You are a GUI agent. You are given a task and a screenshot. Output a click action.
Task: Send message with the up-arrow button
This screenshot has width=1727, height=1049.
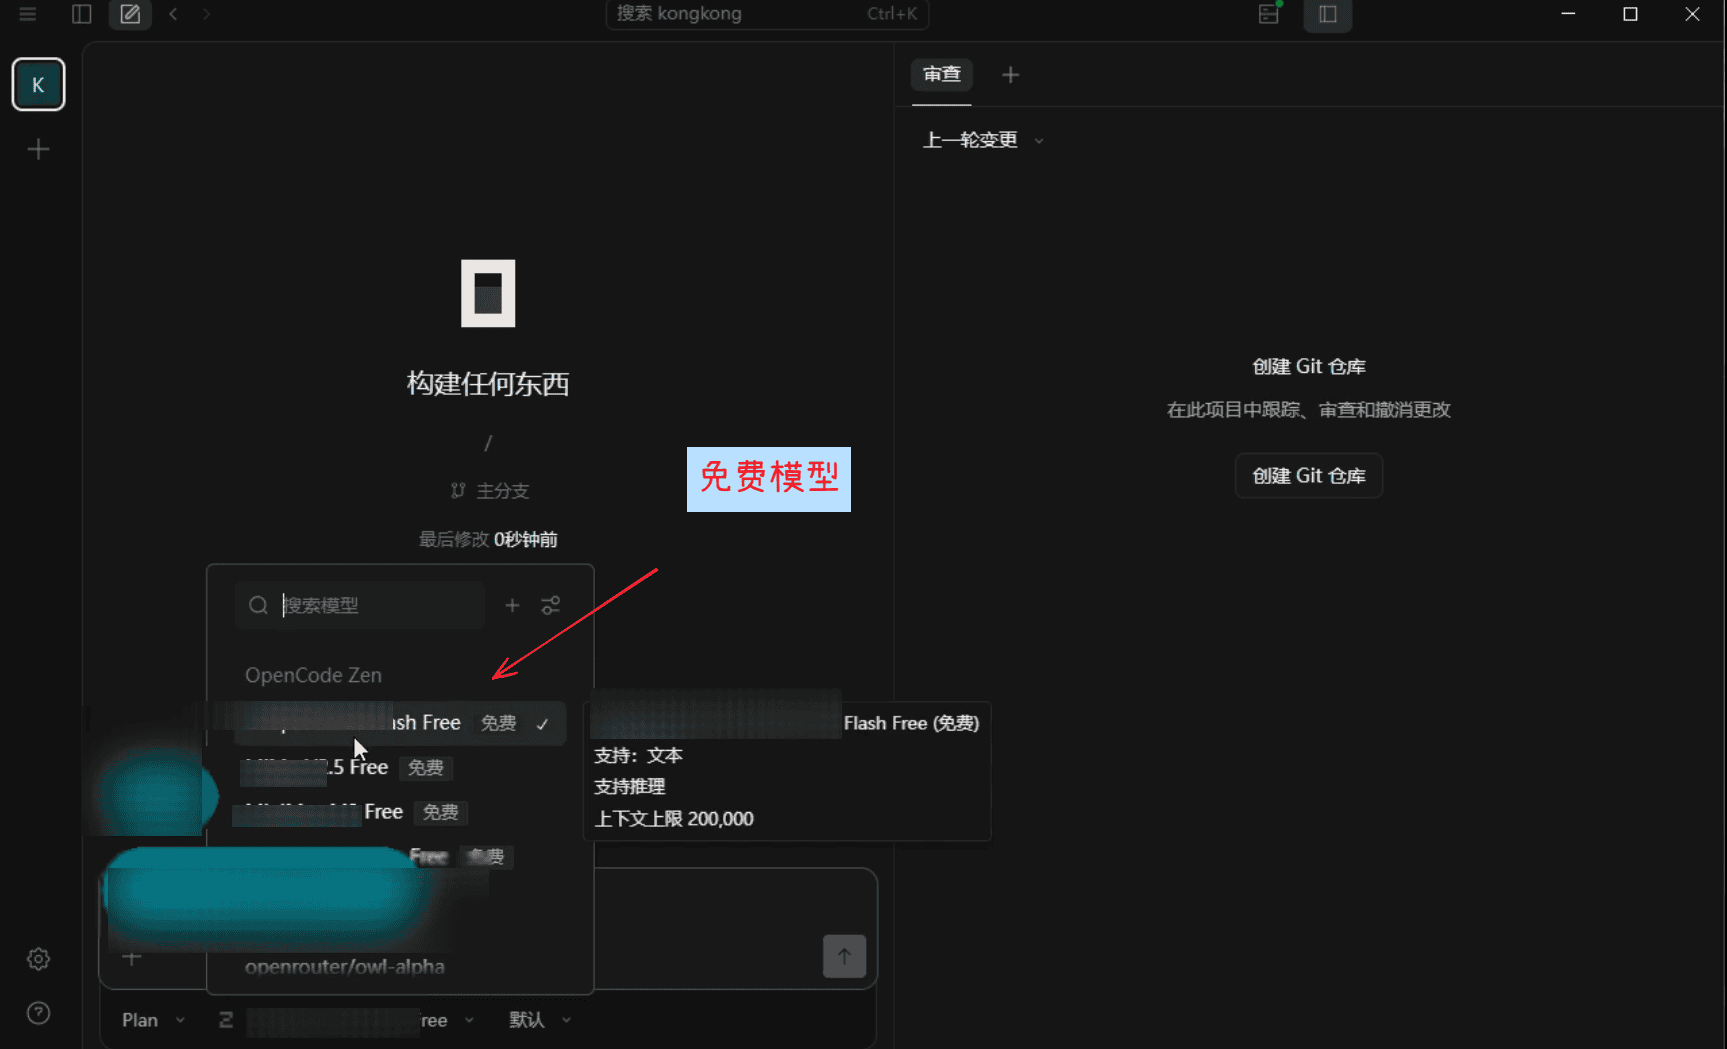(844, 956)
